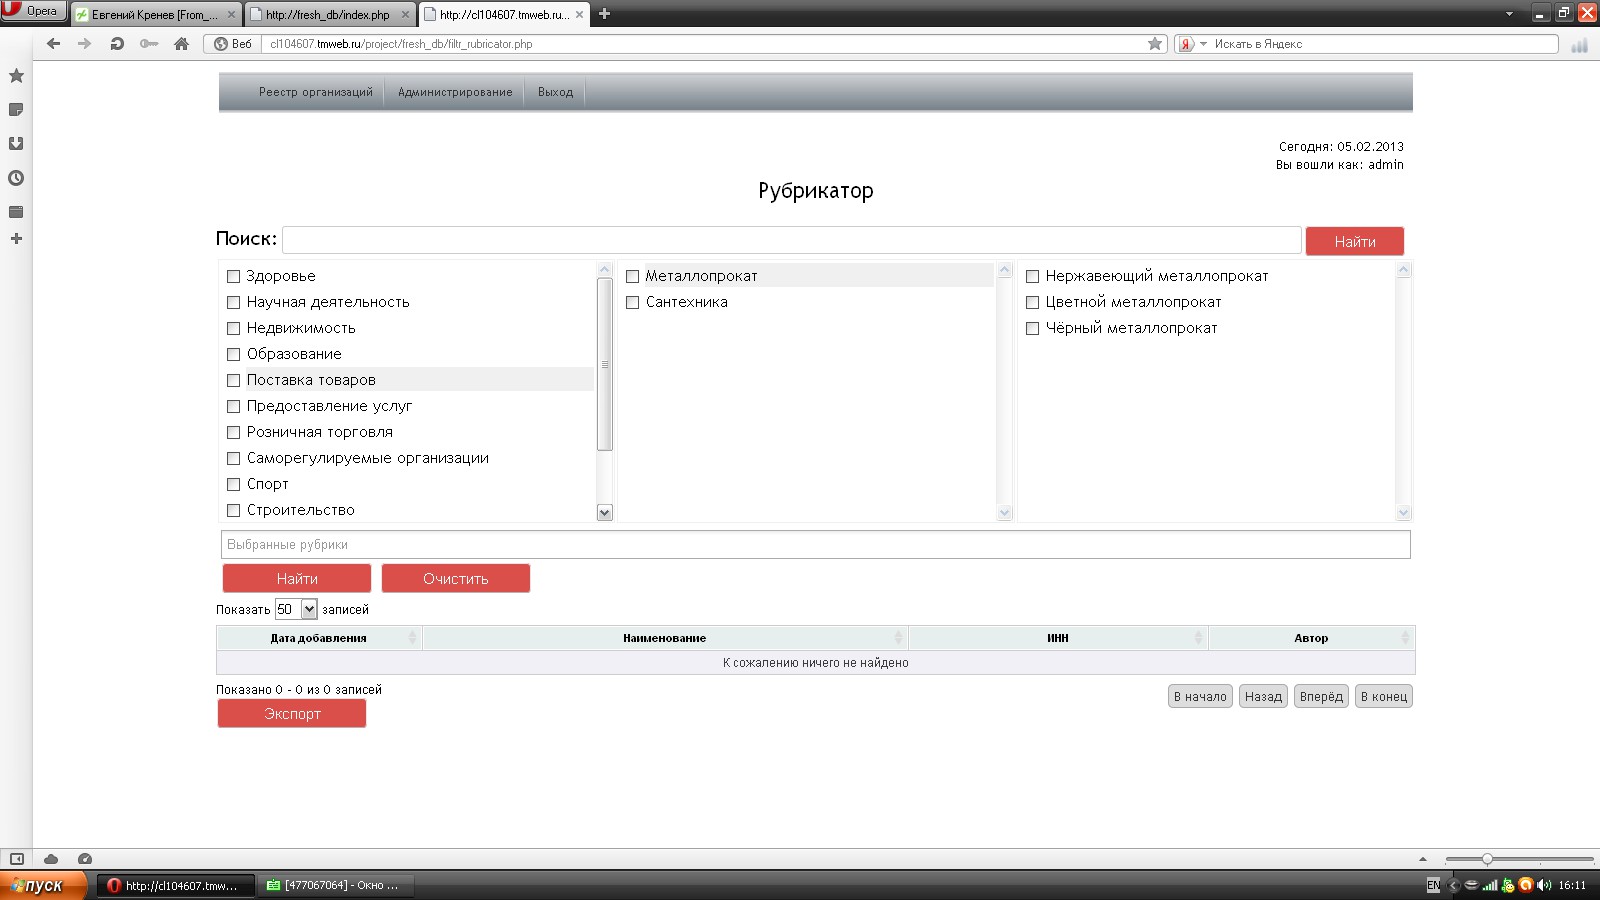This screenshot has height=900, width=1600.
Task: Check the Здоровье checkbox
Action: pos(234,277)
